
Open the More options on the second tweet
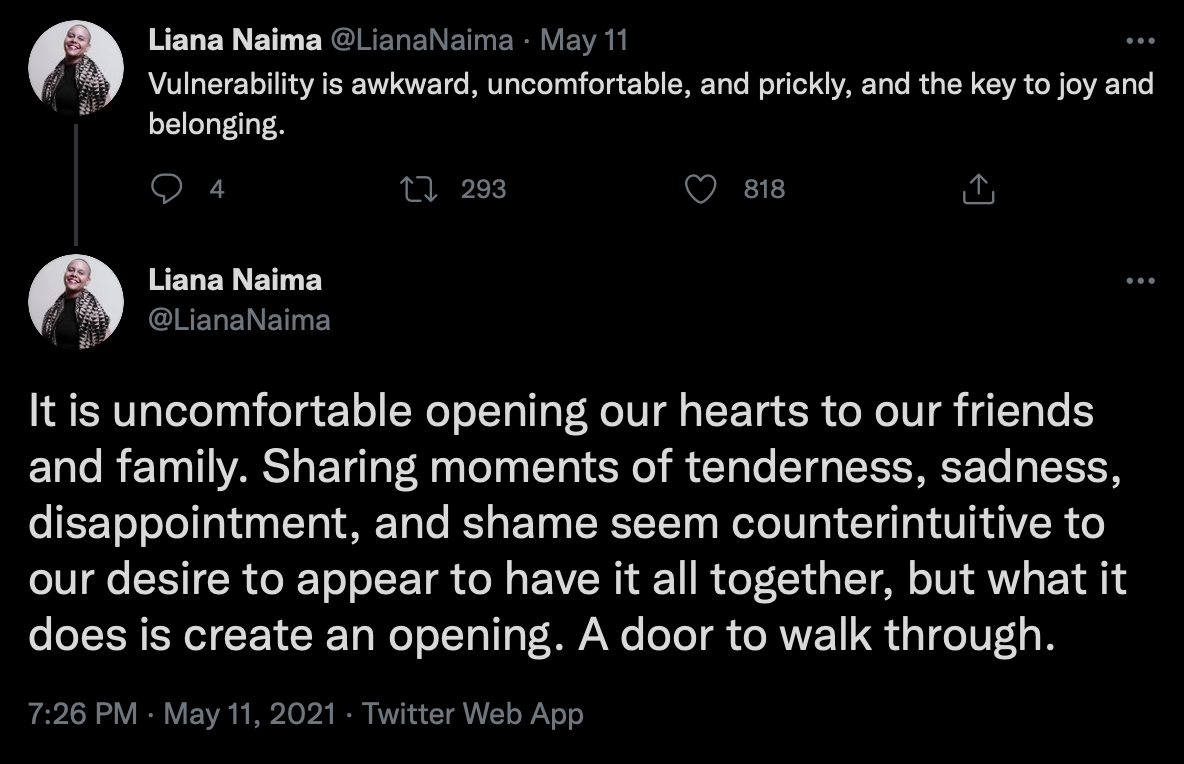(1140, 281)
